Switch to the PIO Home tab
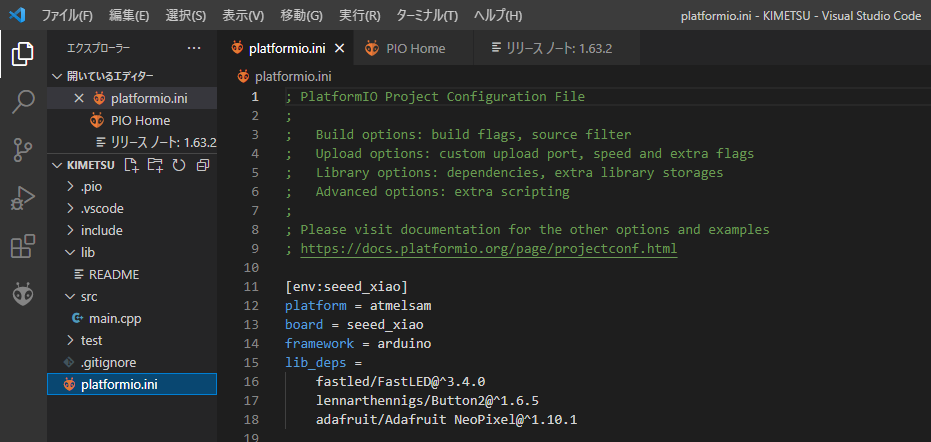This screenshot has height=442, width=931. (x=417, y=48)
